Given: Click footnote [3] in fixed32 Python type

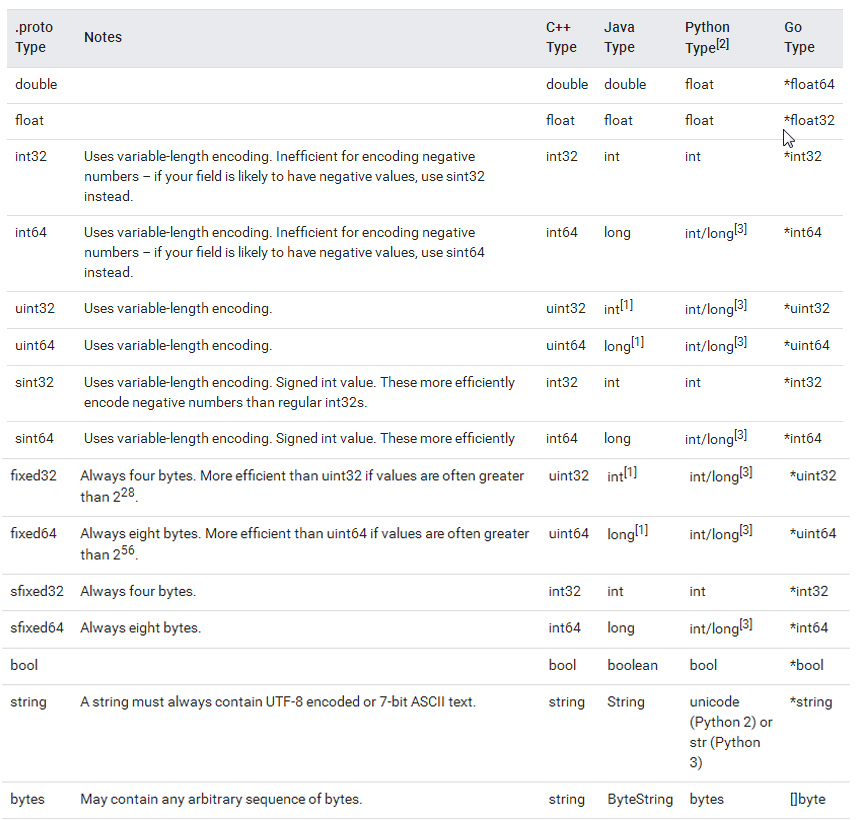Looking at the screenshot, I should click(x=746, y=472).
